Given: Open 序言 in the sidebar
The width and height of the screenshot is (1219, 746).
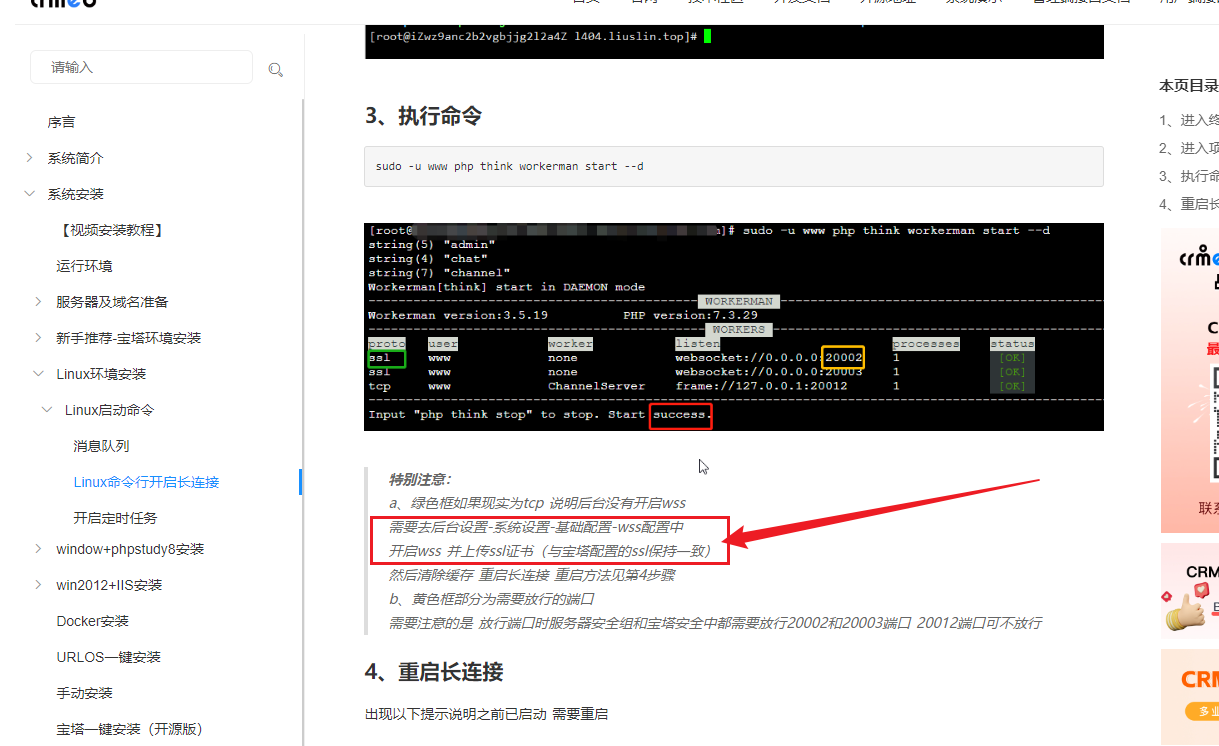Looking at the screenshot, I should click(x=61, y=122).
